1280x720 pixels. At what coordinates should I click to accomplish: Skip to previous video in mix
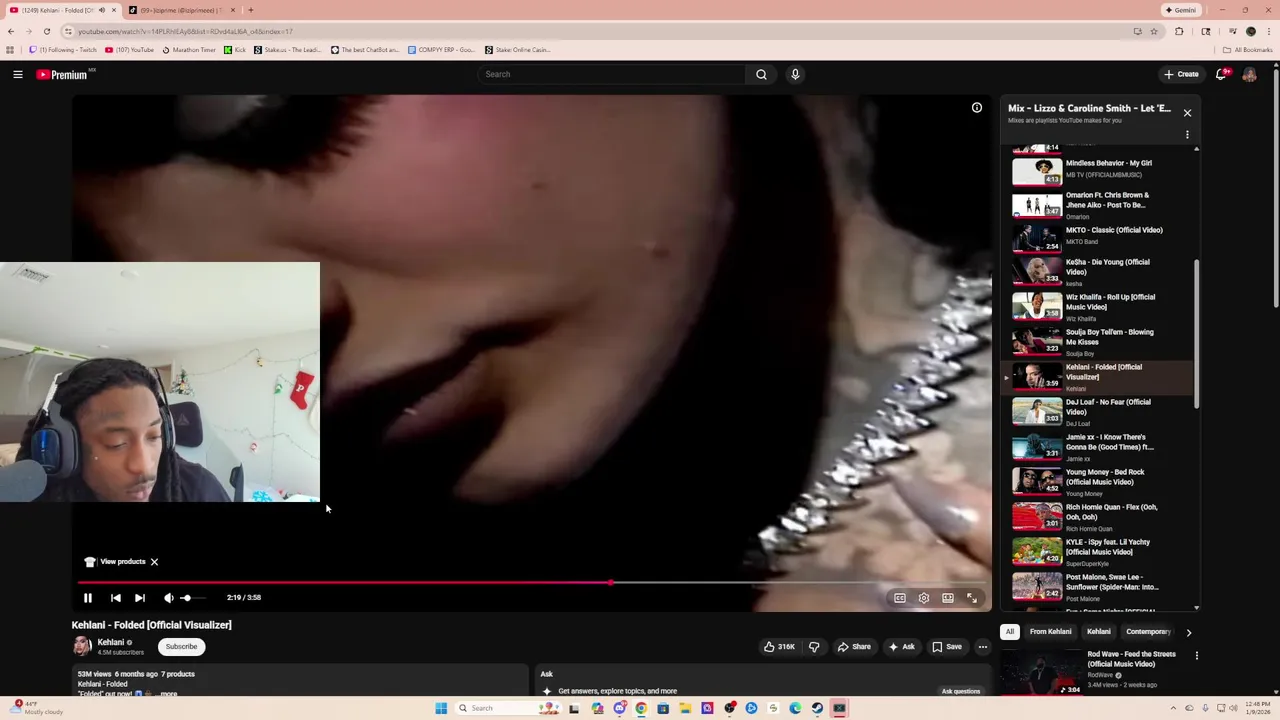pyautogui.click(x=115, y=598)
